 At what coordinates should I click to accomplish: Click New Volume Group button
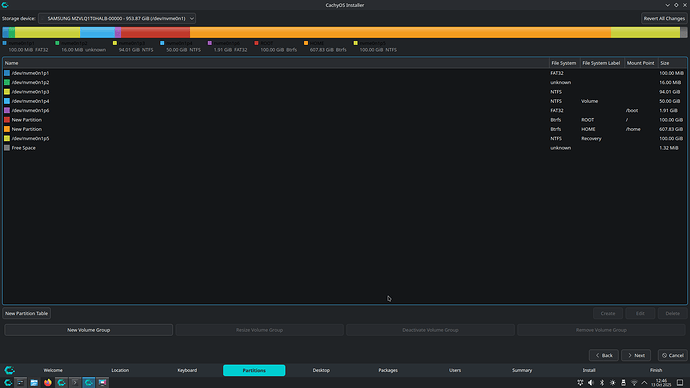click(88, 330)
